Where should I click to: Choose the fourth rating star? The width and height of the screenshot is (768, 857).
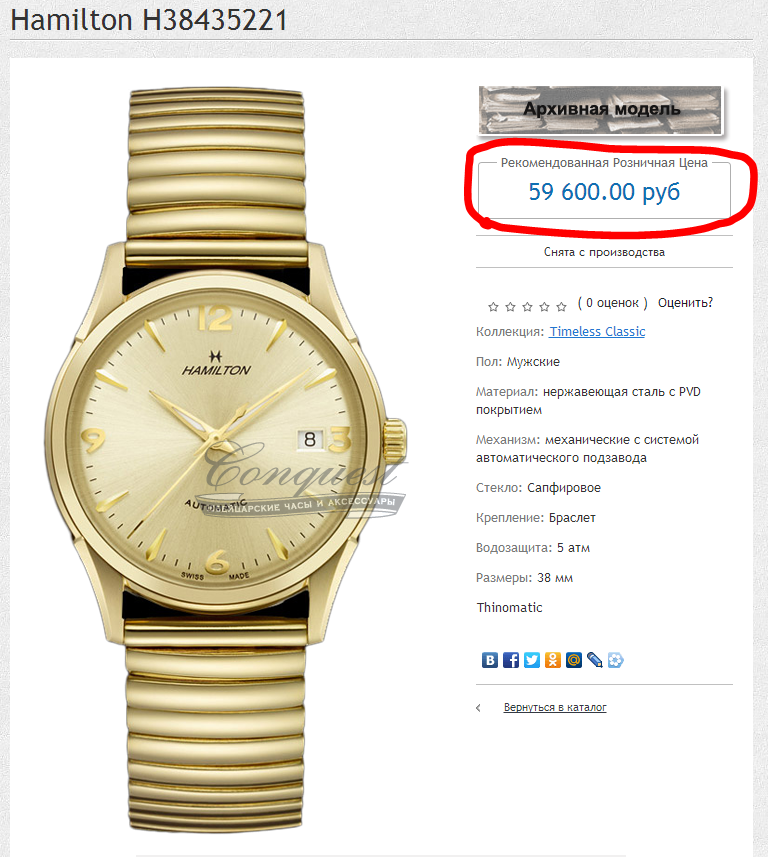pyautogui.click(x=544, y=307)
